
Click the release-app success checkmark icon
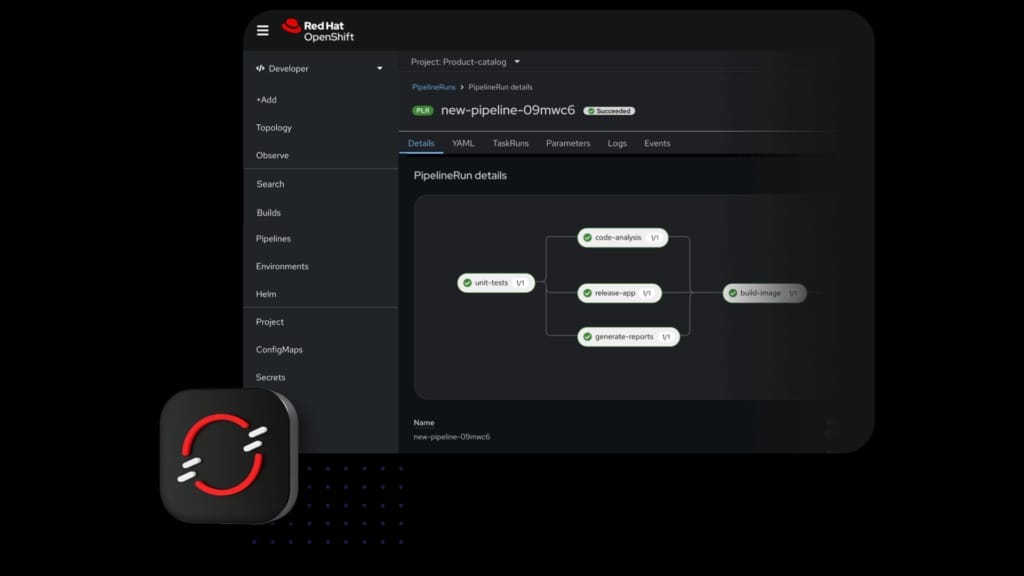tap(588, 293)
